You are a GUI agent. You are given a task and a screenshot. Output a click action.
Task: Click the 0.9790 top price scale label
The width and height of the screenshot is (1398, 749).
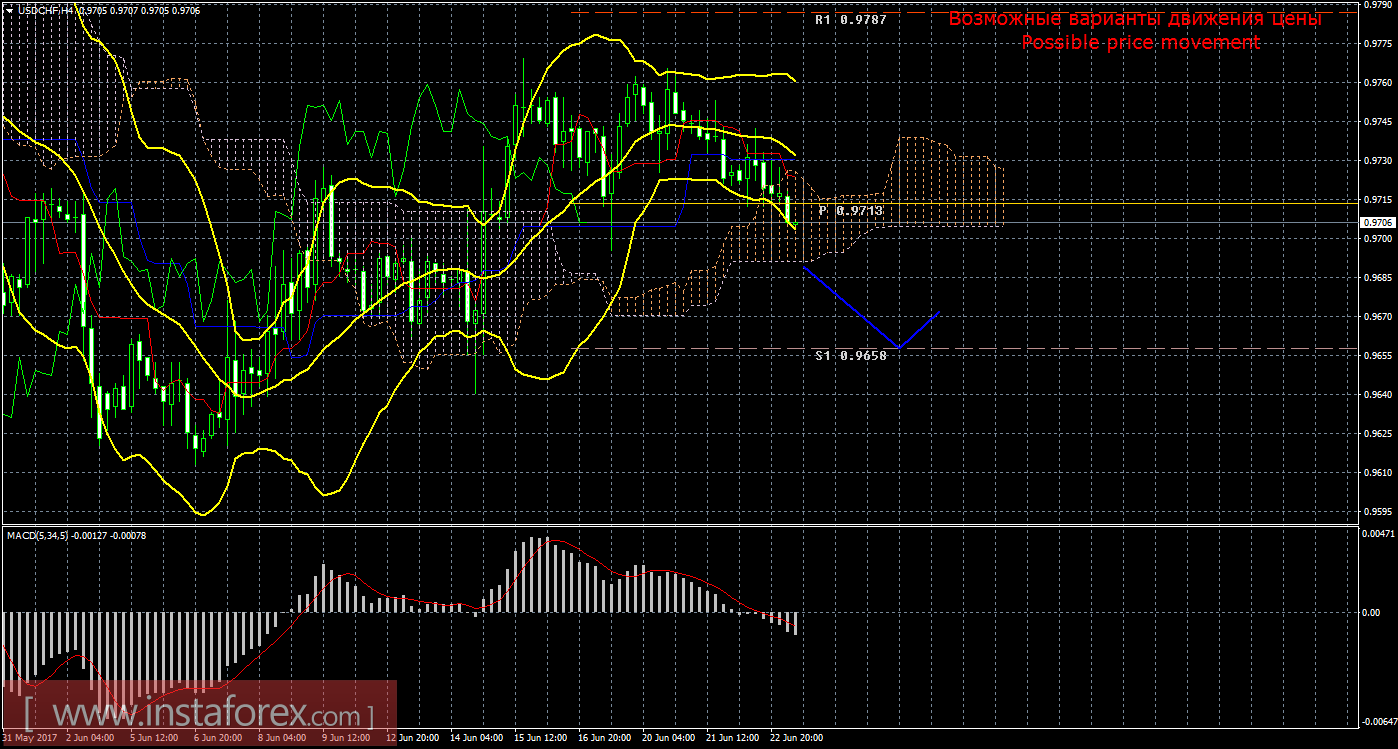(x=1377, y=5)
